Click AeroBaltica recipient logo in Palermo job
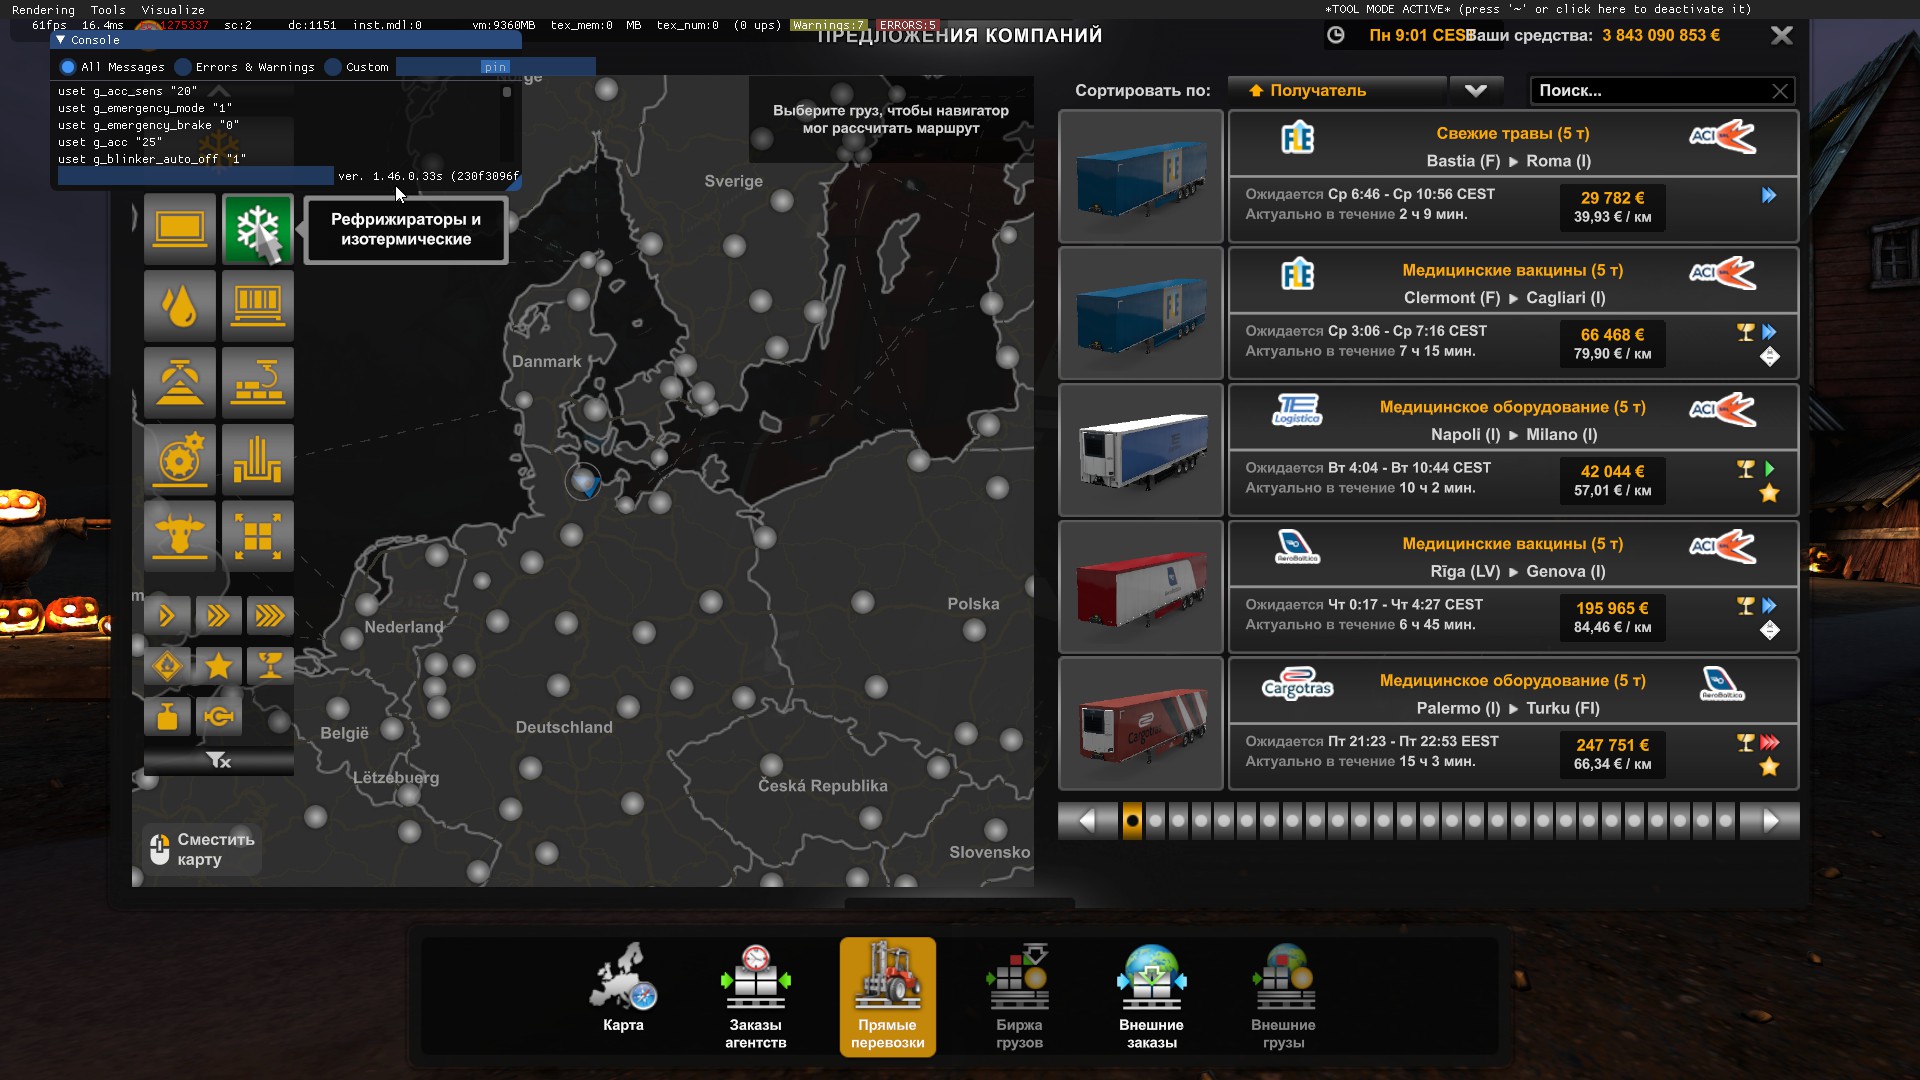 1722,683
